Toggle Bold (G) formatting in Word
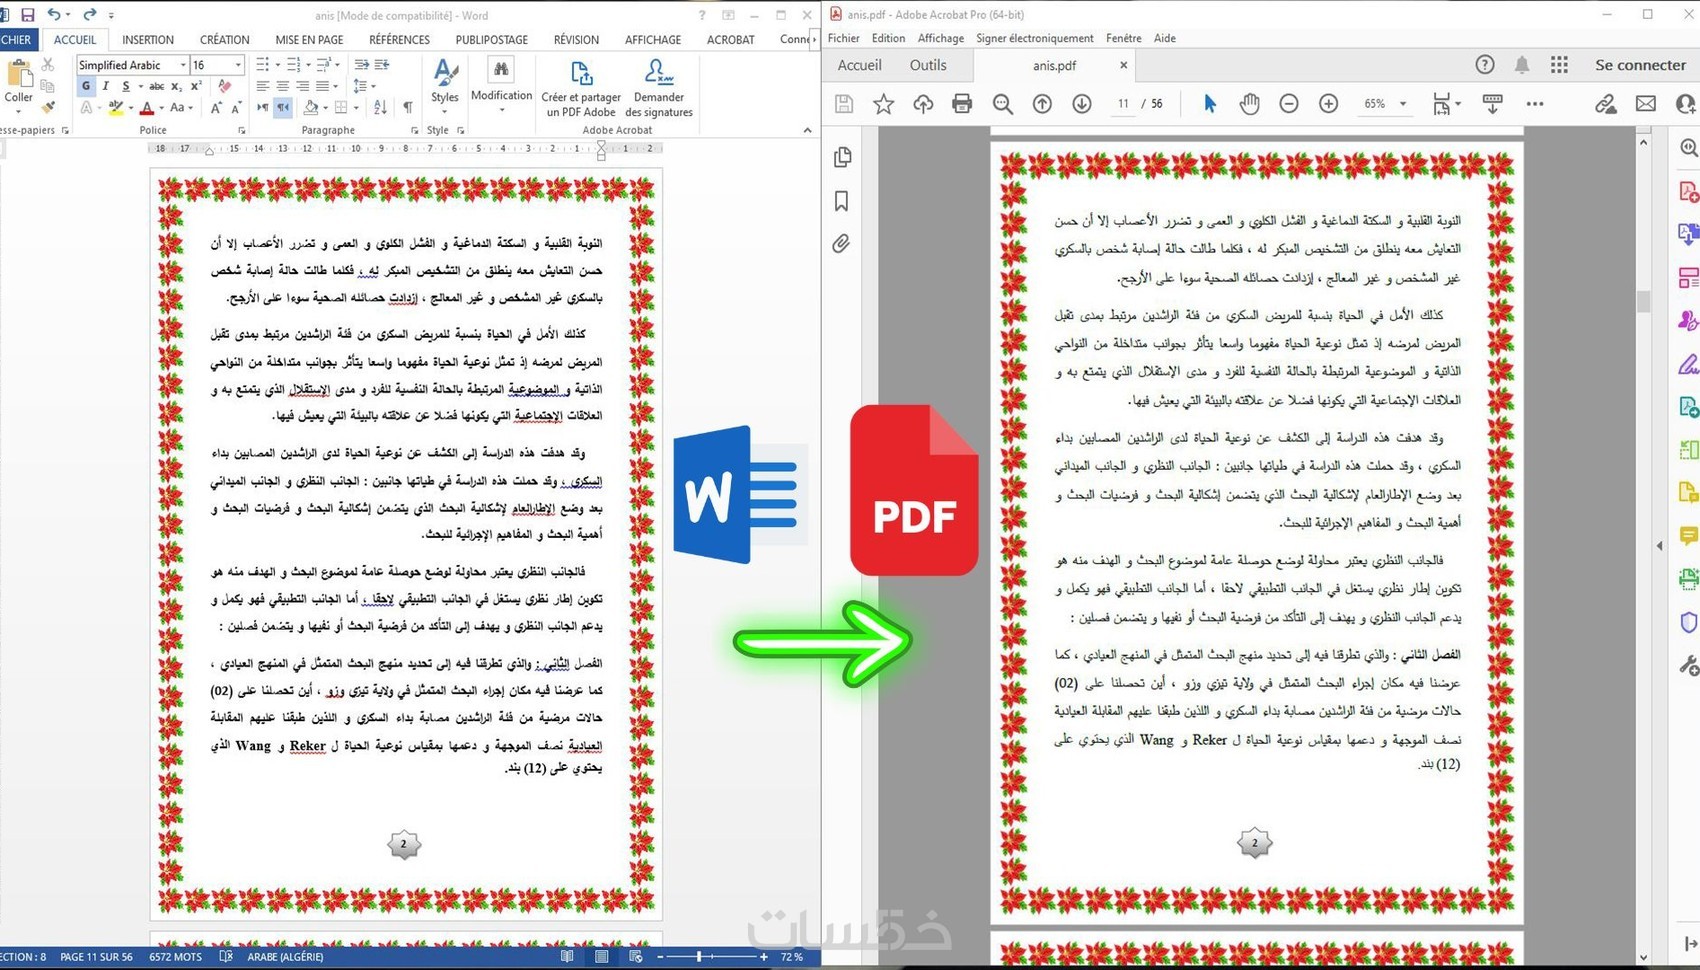Image resolution: width=1700 pixels, height=970 pixels. coord(86,86)
